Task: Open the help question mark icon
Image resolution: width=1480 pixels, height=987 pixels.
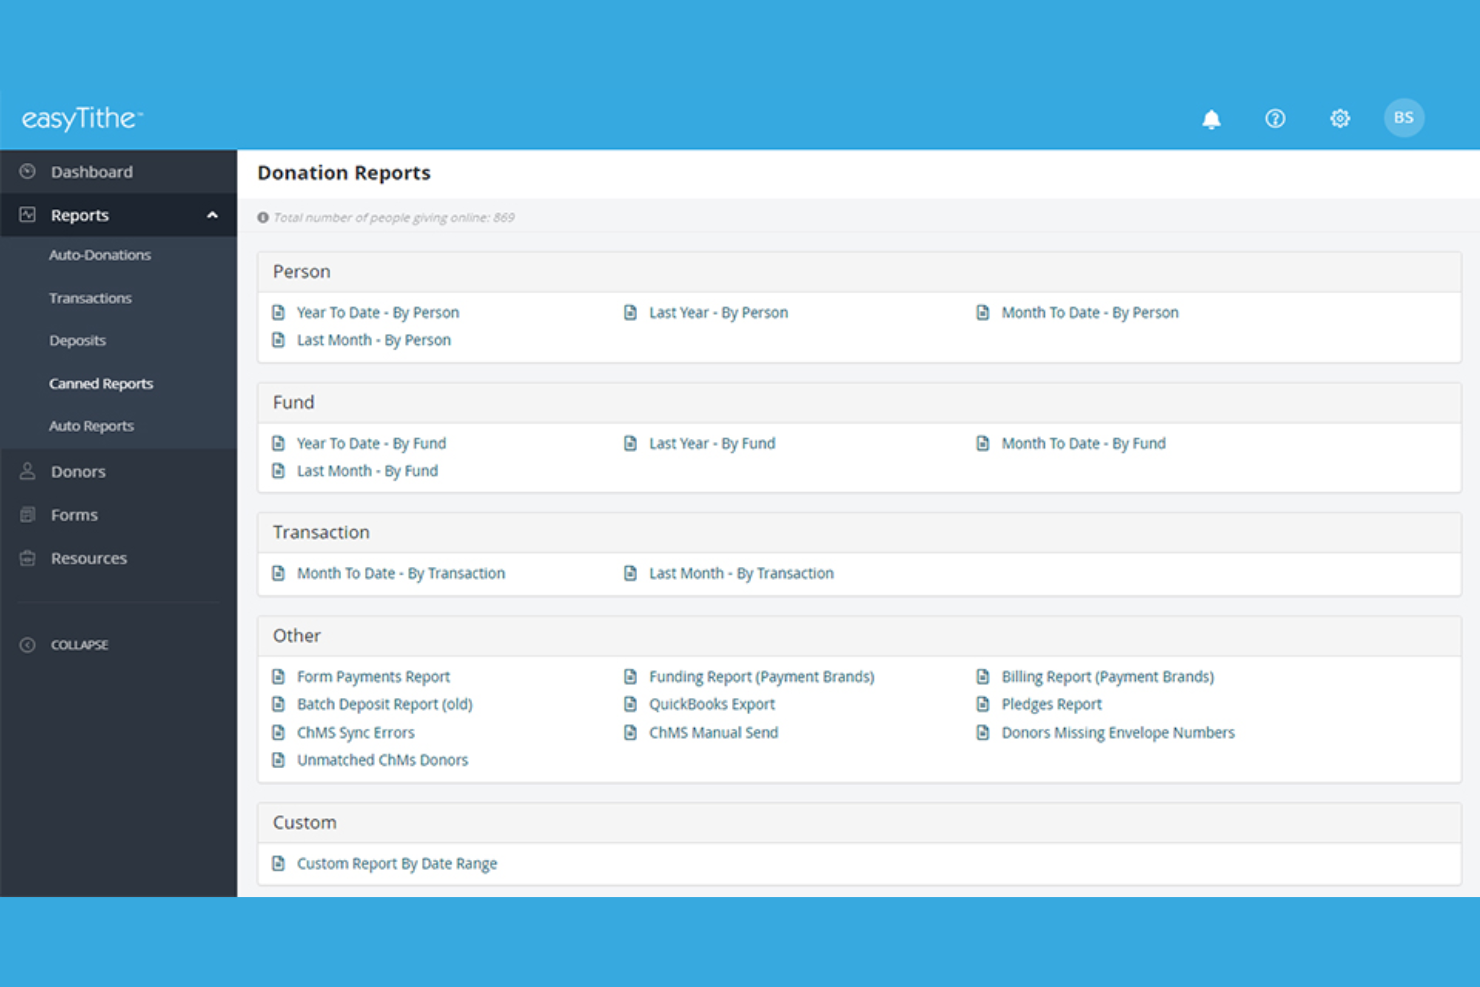Action: (x=1275, y=118)
